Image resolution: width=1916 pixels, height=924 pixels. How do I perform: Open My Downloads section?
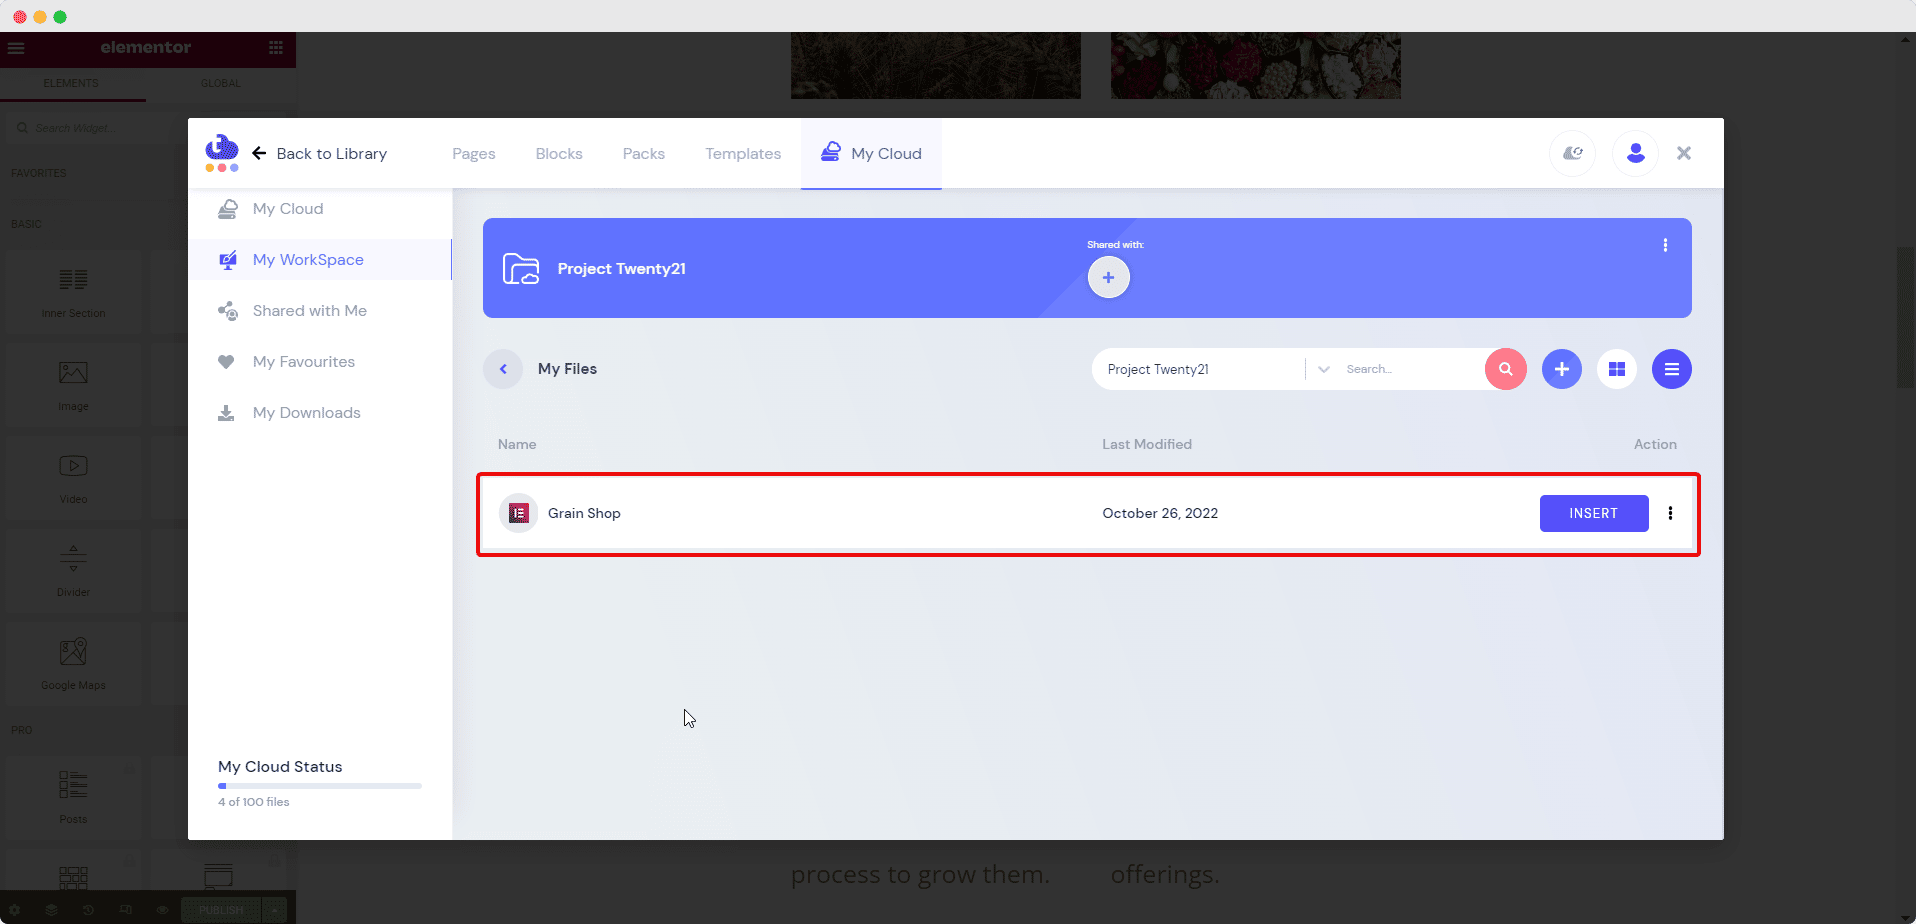[x=320, y=413]
